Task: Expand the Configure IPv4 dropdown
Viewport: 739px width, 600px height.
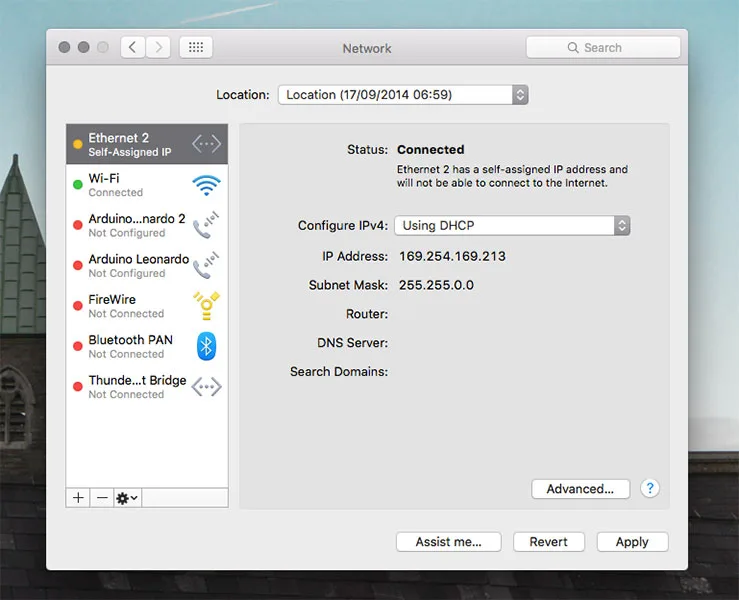Action: (512, 226)
